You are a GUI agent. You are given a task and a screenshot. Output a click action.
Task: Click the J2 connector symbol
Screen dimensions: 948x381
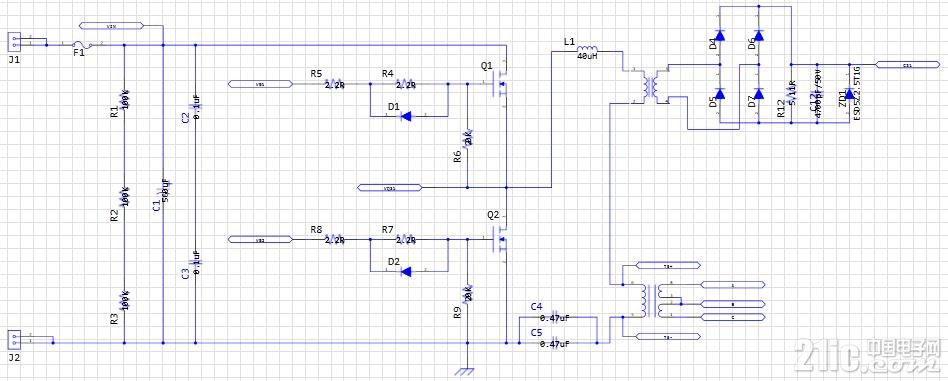(13, 340)
